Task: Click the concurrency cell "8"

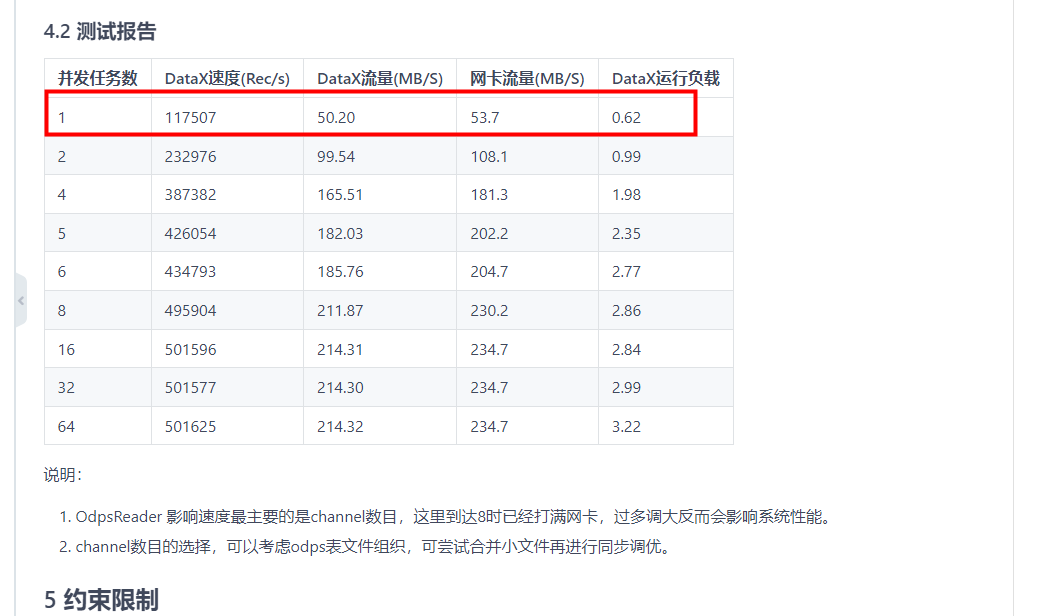Action: pos(98,311)
